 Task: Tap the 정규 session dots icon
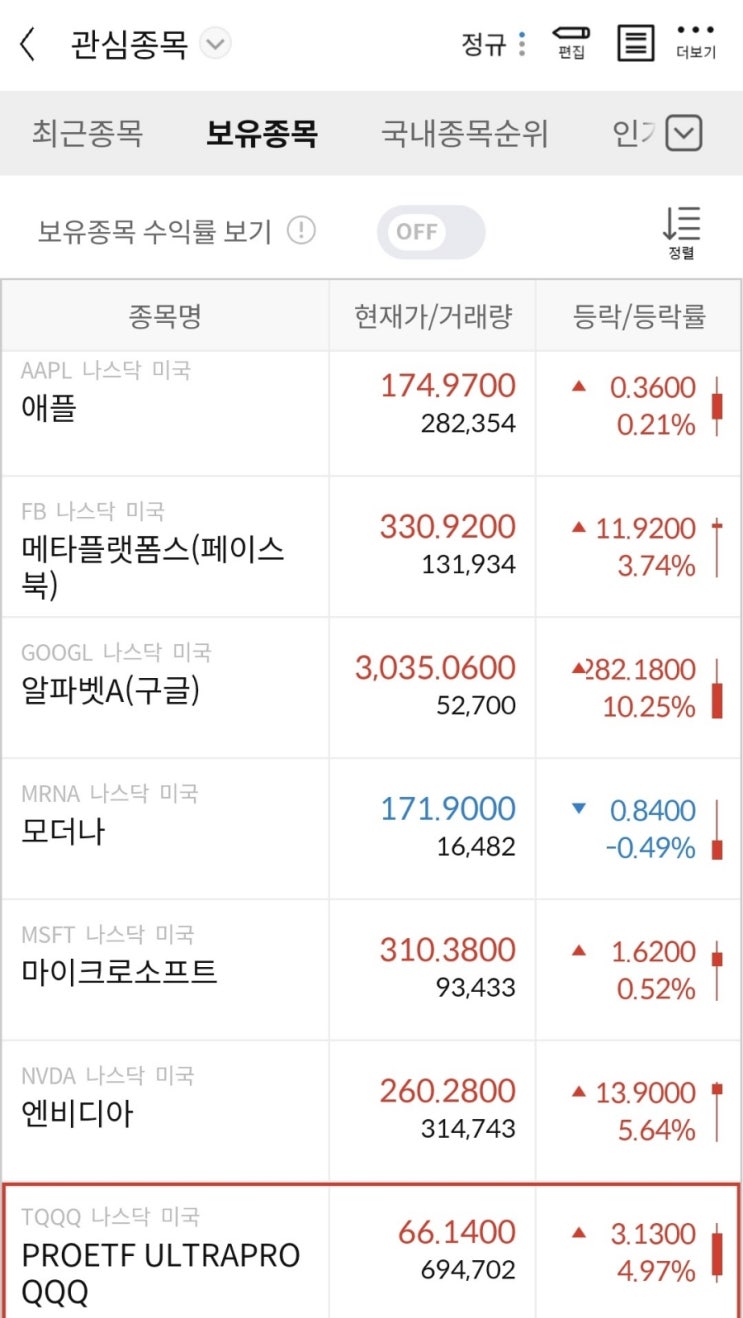tap(522, 44)
